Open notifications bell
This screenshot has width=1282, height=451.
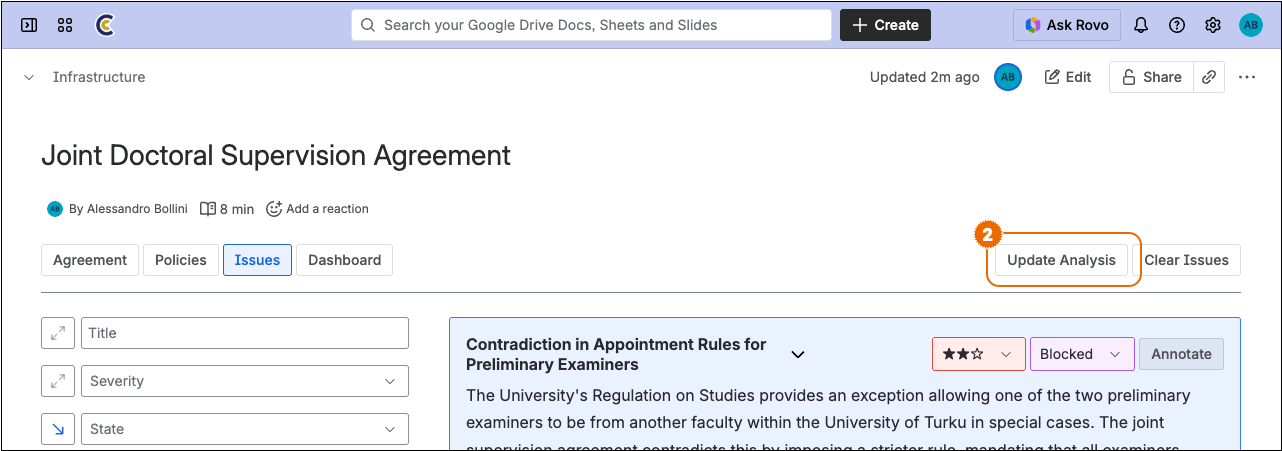1141,25
